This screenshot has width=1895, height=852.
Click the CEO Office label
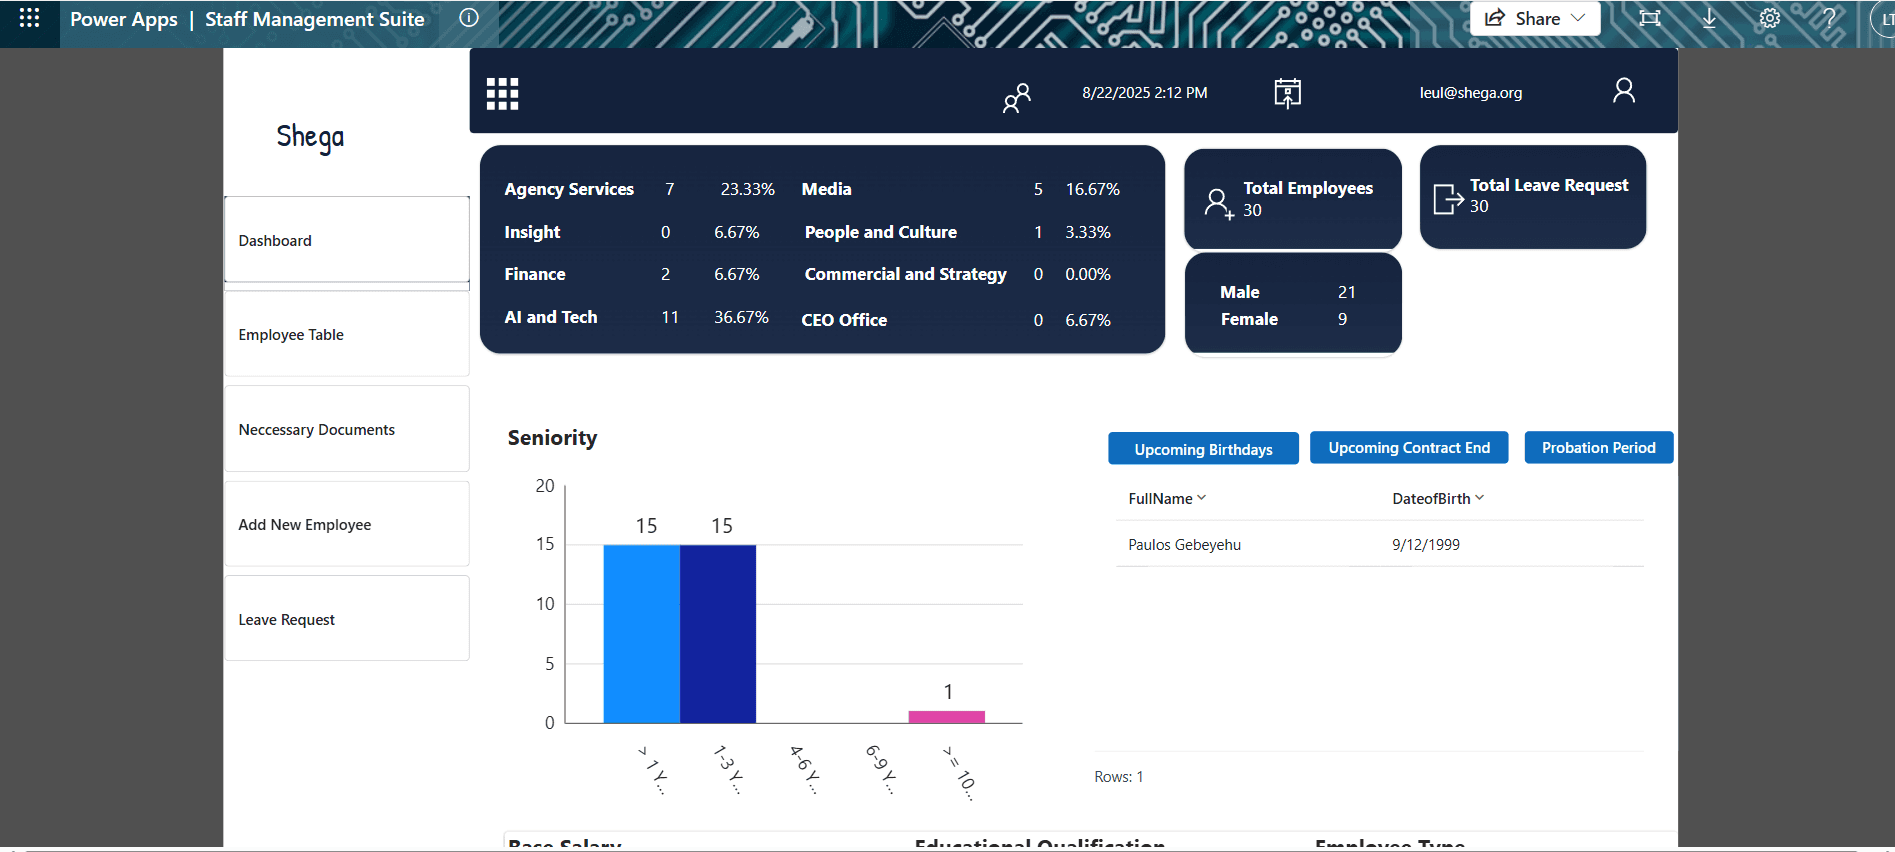[x=844, y=320]
